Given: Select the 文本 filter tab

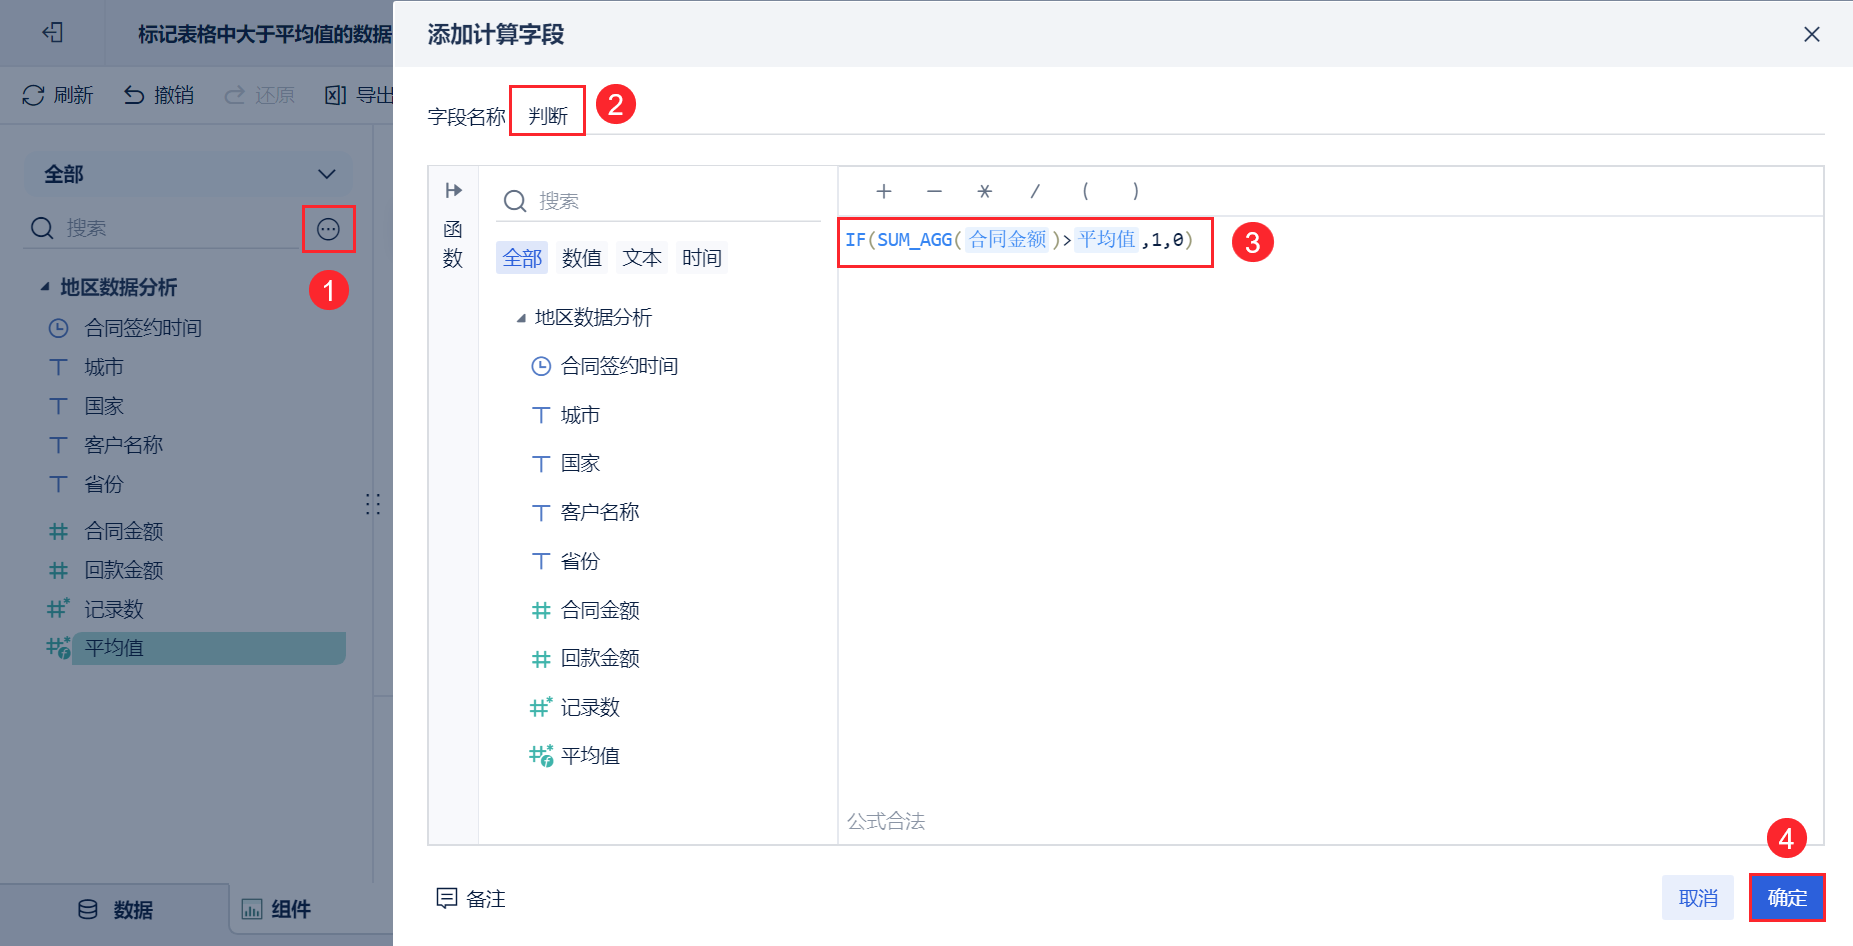Looking at the screenshot, I should 642,258.
